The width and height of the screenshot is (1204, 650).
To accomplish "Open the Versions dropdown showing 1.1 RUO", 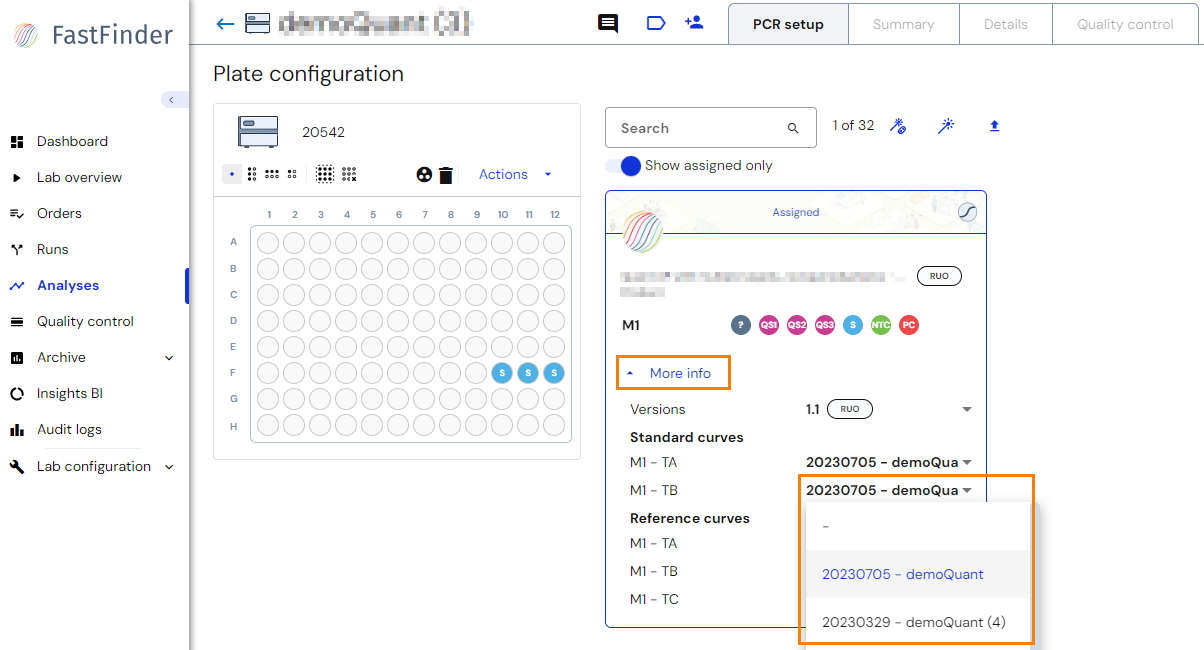I will point(966,408).
